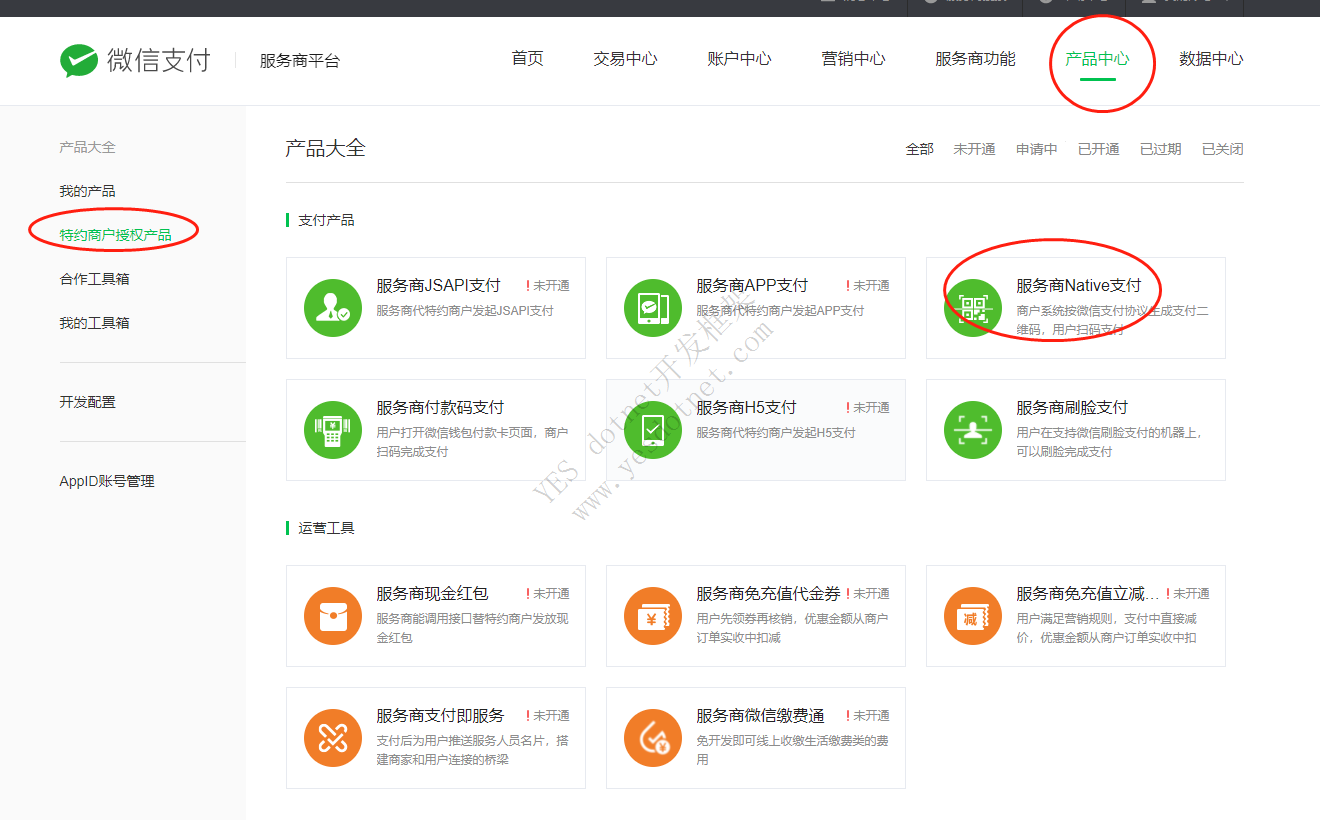Go to 我的工具箱 in the sidebar
This screenshot has width=1320, height=820.
coord(94,323)
